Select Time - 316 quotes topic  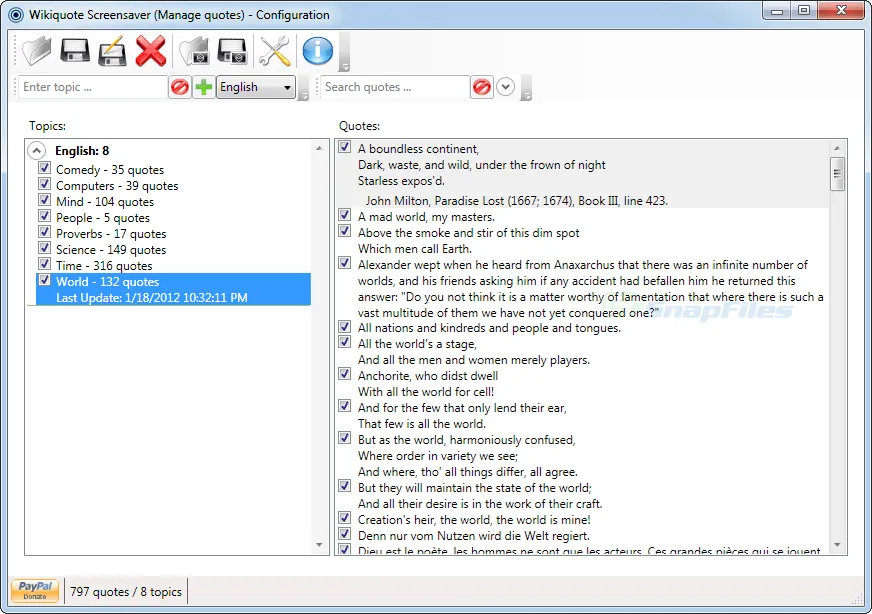(x=103, y=266)
